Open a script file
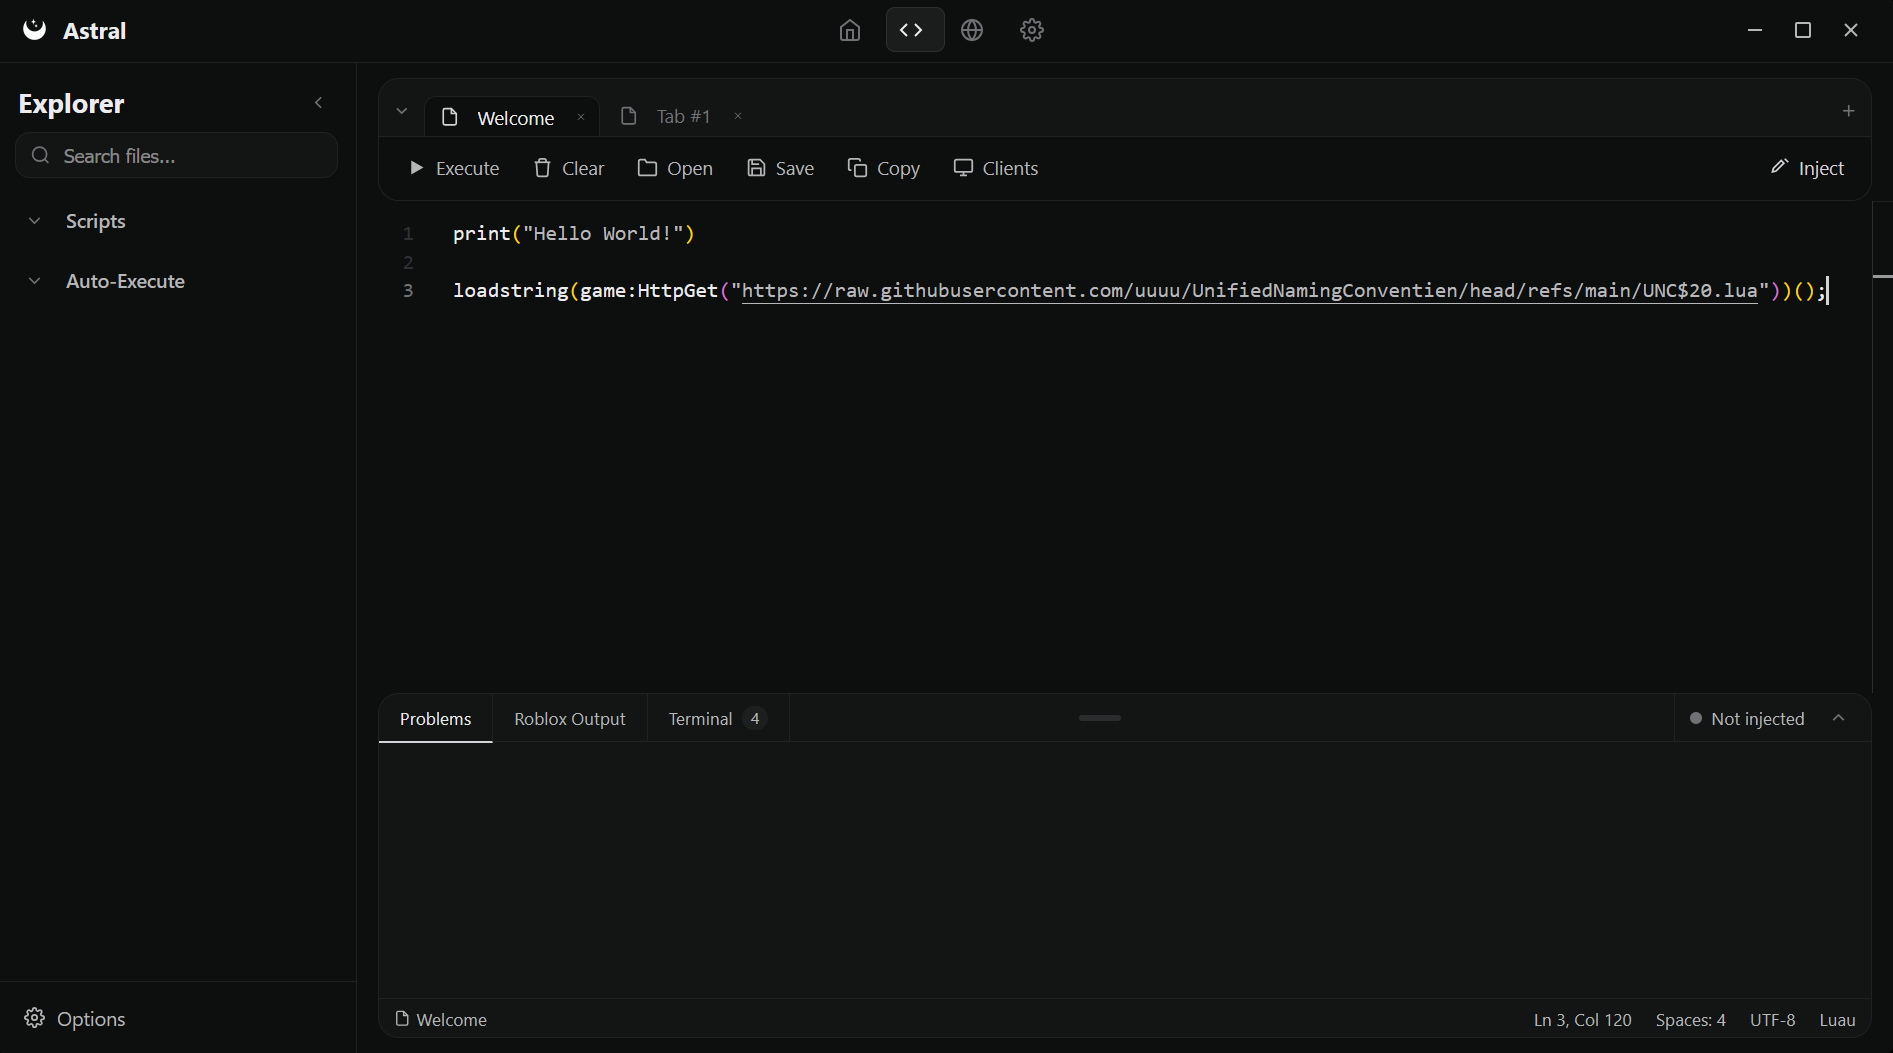The image size is (1893, 1053). pos(675,168)
